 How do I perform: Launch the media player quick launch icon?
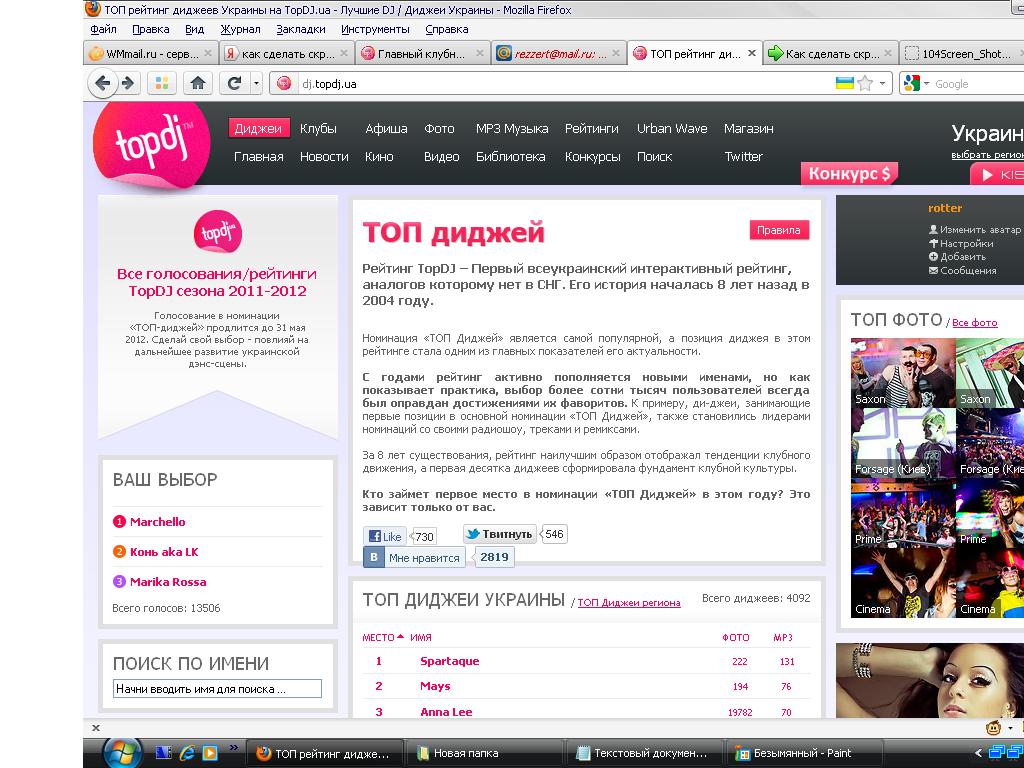[210, 753]
